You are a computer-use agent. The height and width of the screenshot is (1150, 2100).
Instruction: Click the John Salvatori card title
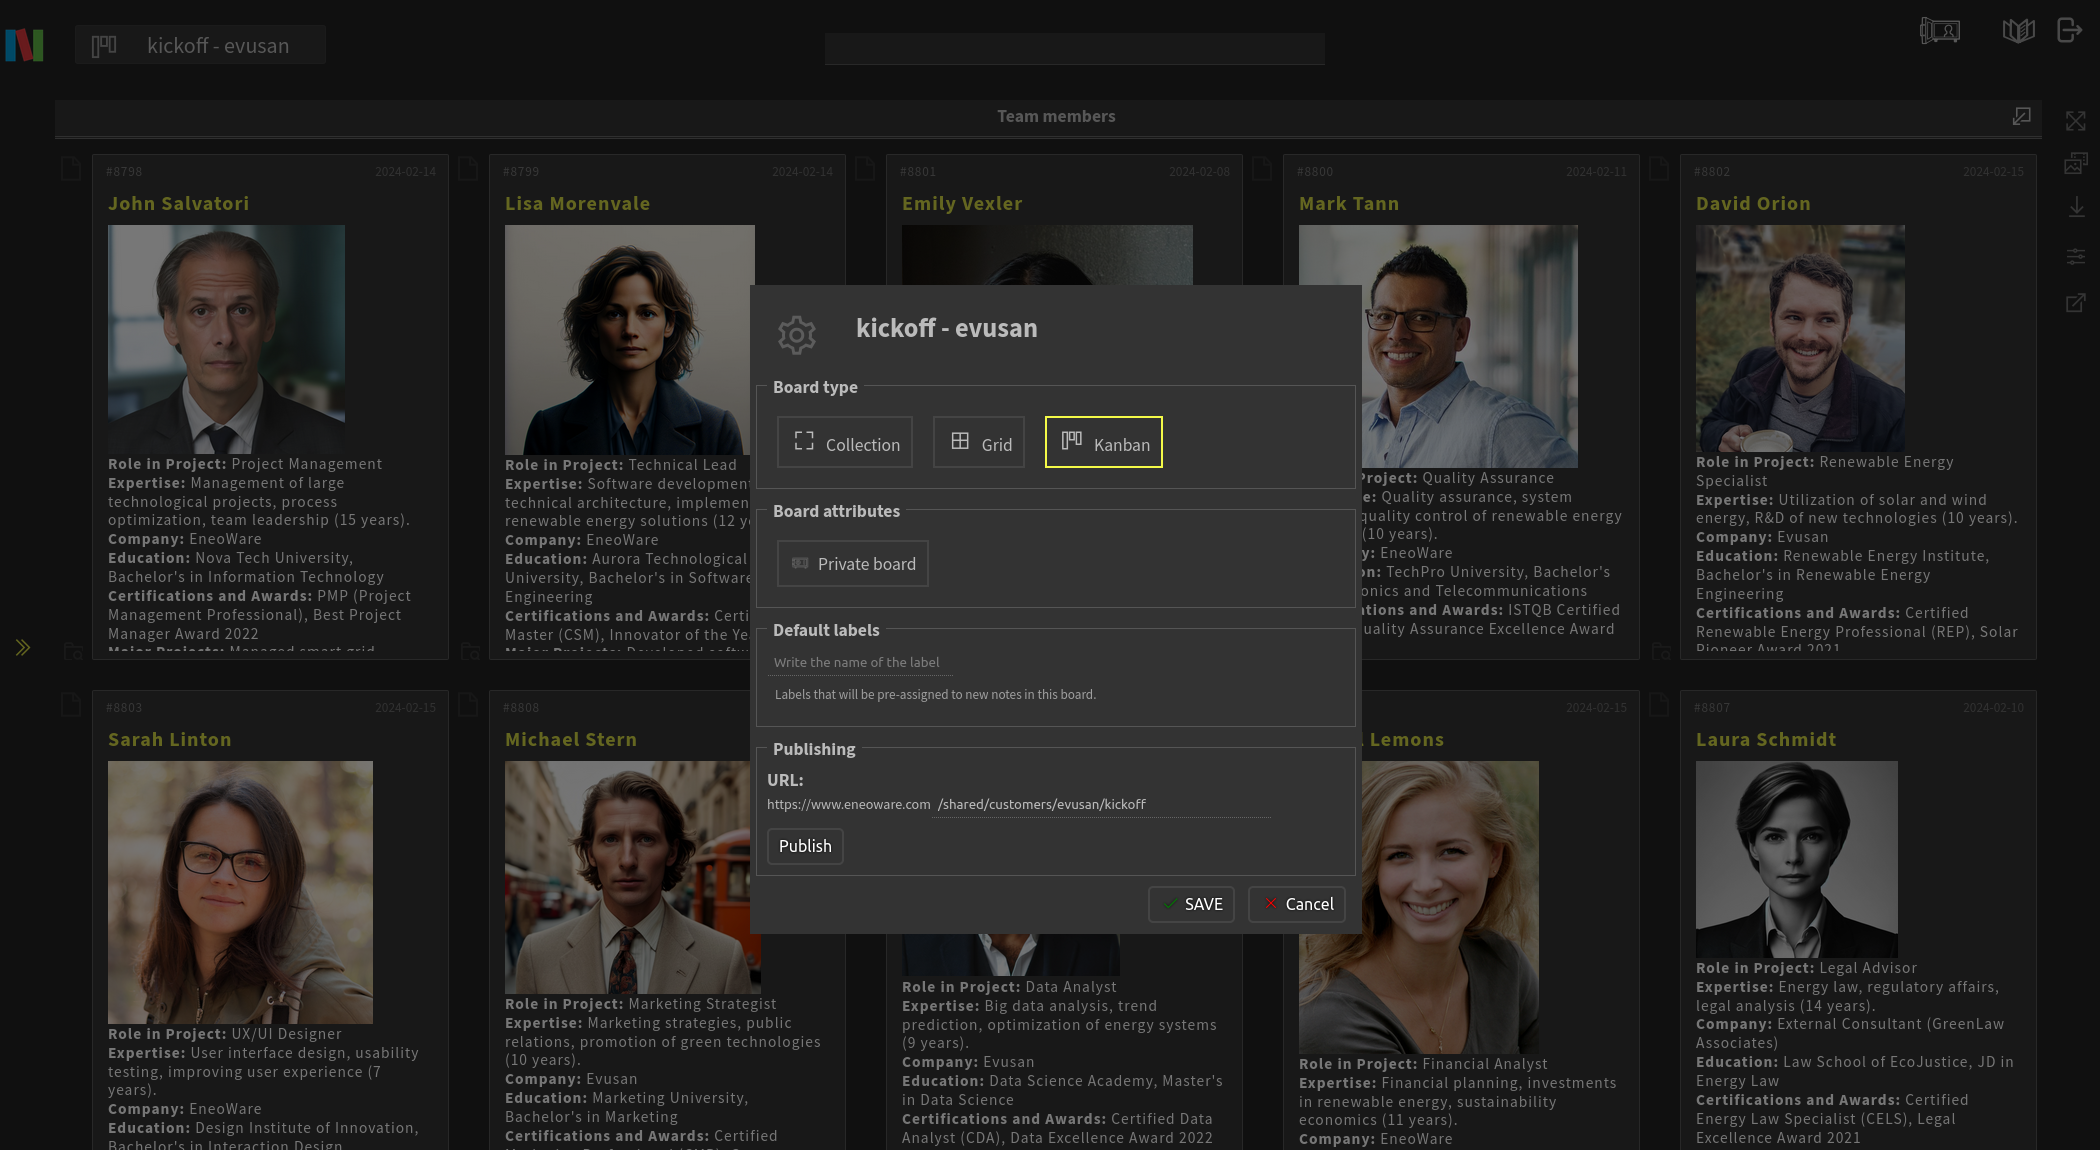pyautogui.click(x=179, y=204)
